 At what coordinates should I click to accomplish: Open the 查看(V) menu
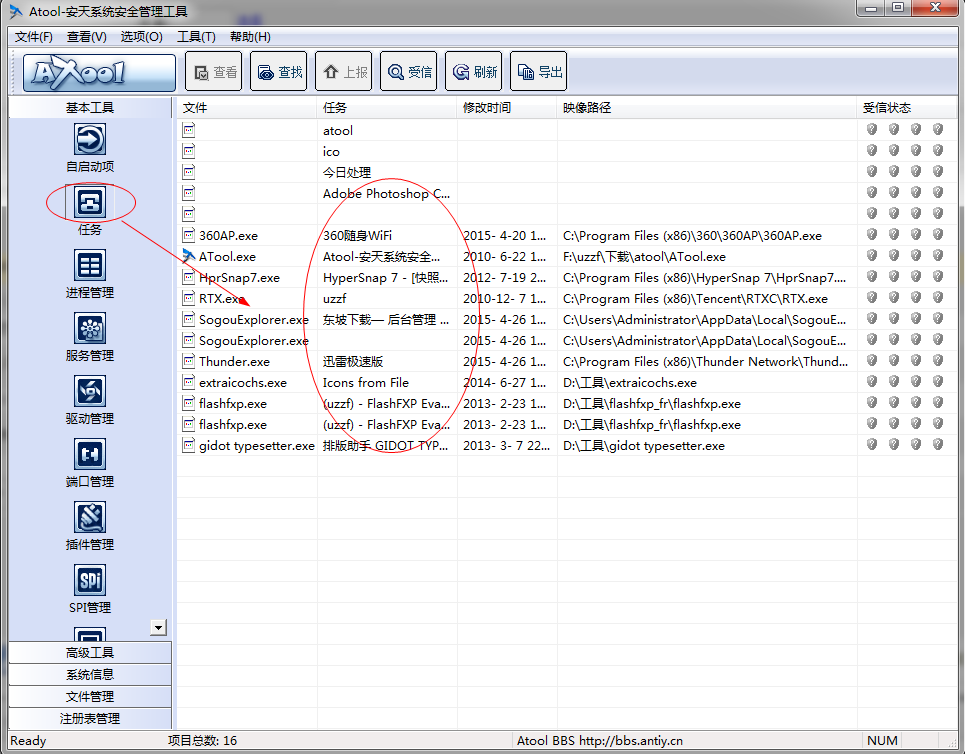click(x=87, y=37)
